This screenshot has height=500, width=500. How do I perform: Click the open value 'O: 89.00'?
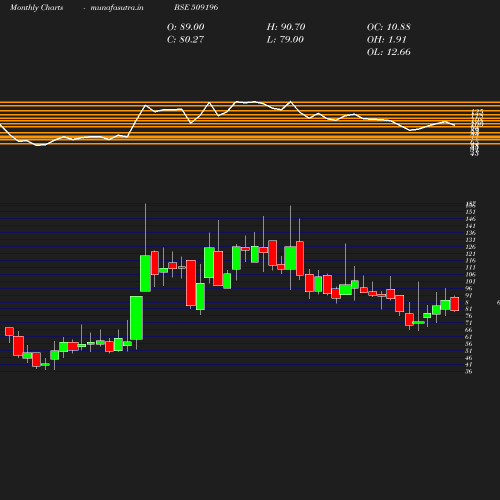pos(185,27)
